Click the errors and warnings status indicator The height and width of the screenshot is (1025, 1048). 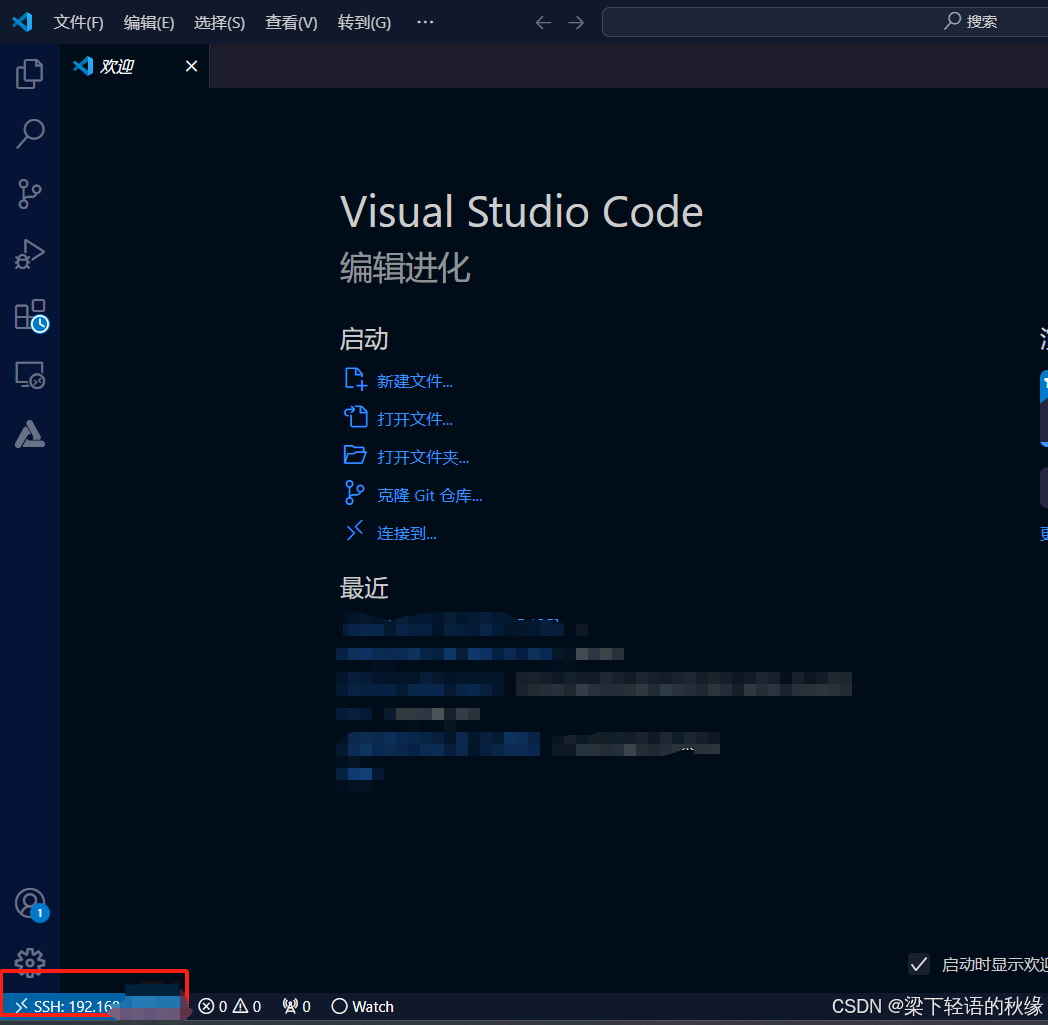[x=230, y=1006]
